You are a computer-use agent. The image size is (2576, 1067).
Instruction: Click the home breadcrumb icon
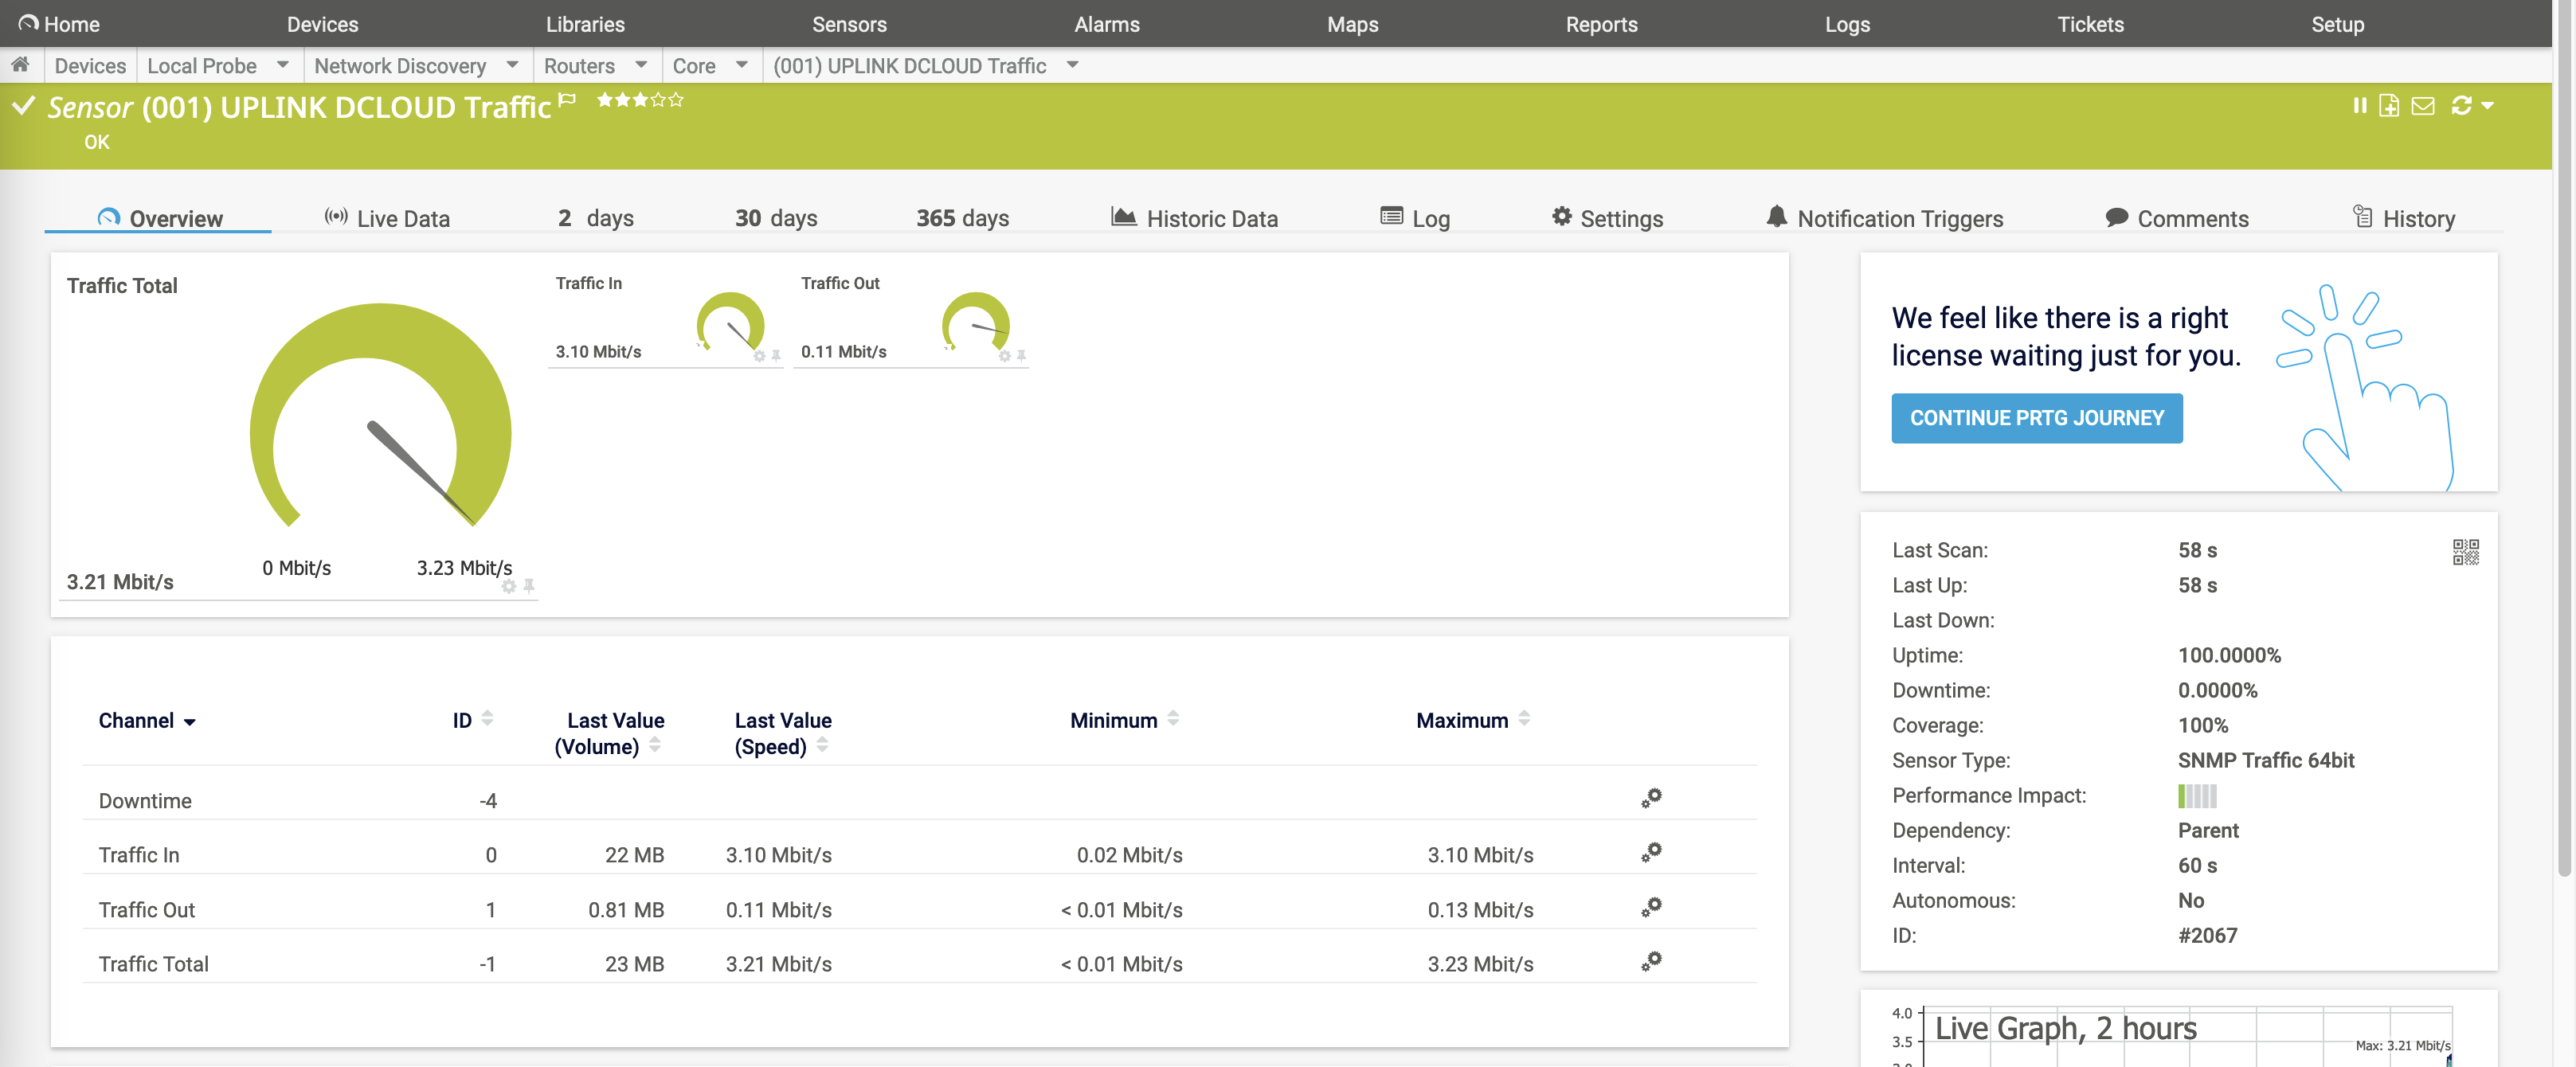20,65
